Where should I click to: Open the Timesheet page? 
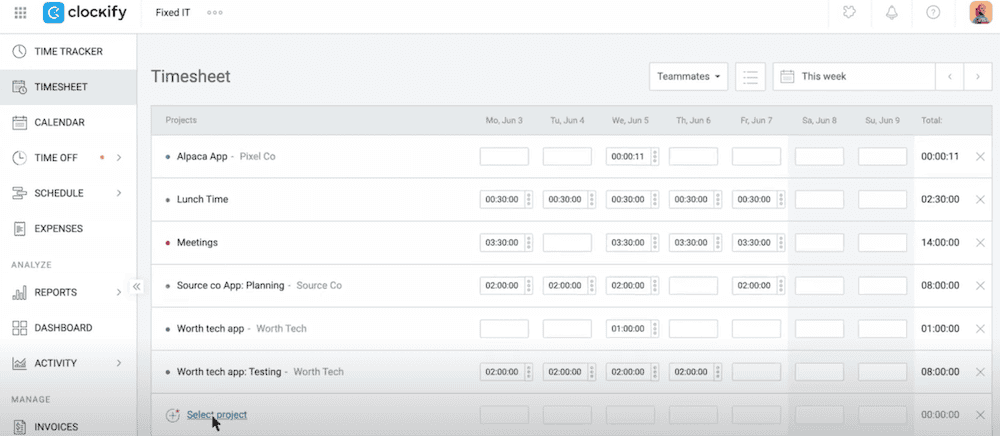(68, 87)
